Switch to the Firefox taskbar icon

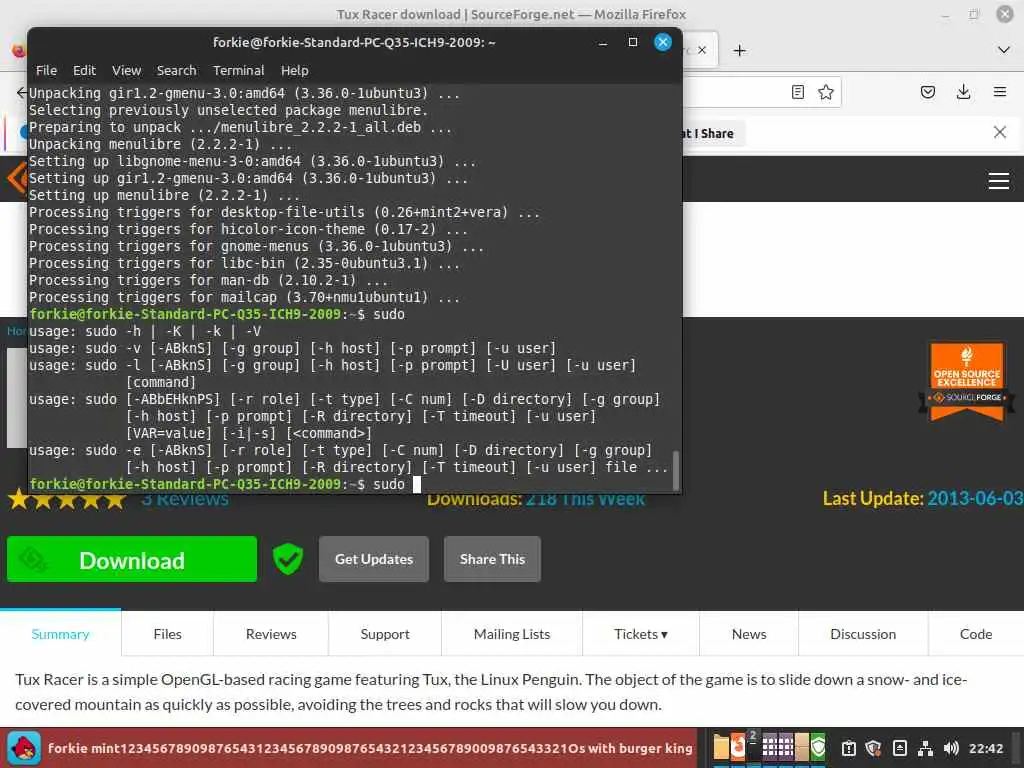(x=737, y=747)
